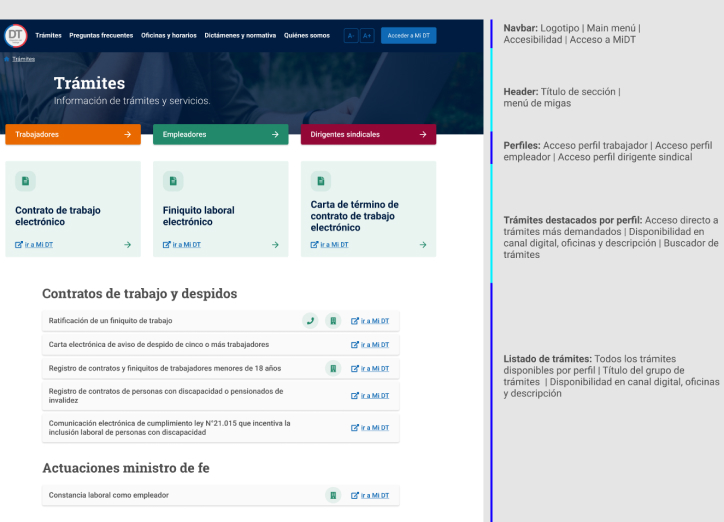Viewport: 724px width, 522px height.
Task: Click arrow on Dirigentes sindicales button
Action: [423, 134]
